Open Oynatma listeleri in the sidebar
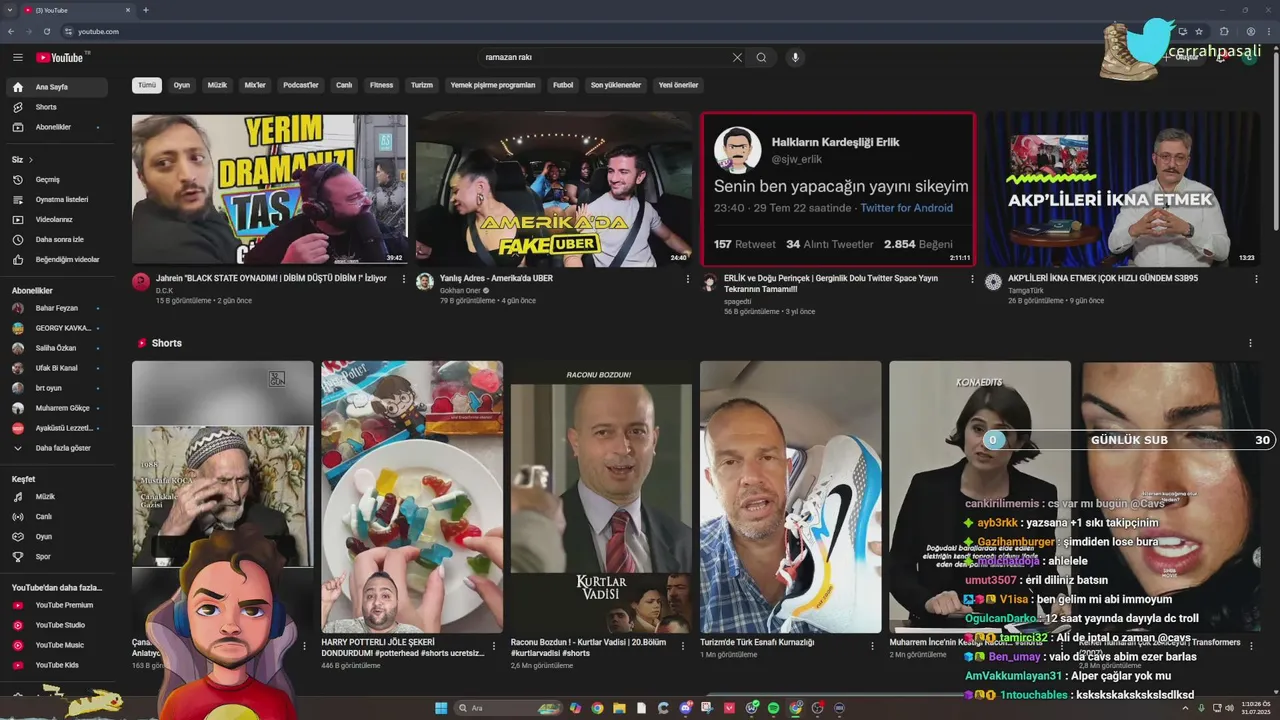The height and width of the screenshot is (720, 1280). coord(59,200)
